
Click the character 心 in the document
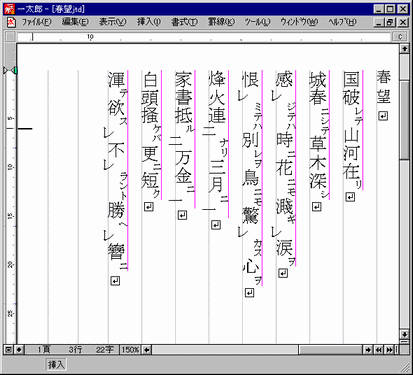coord(250,266)
